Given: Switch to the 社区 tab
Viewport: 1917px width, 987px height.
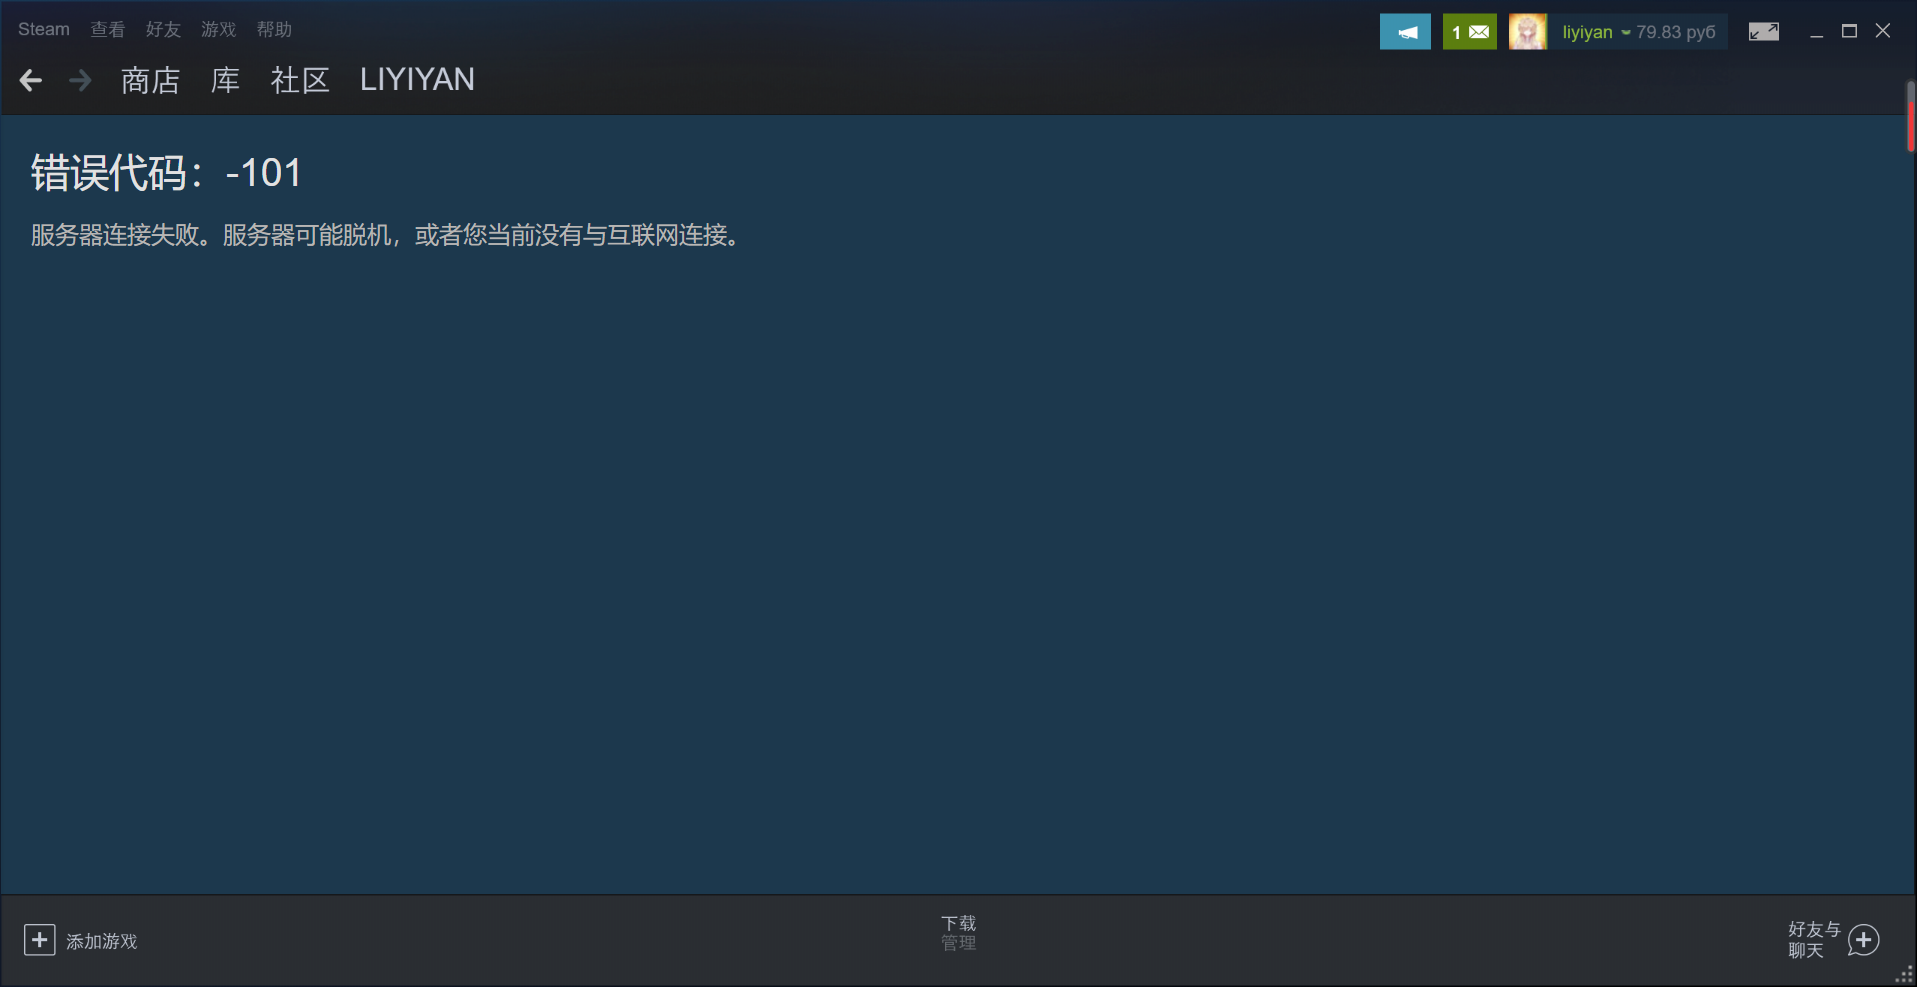Looking at the screenshot, I should pyautogui.click(x=300, y=80).
